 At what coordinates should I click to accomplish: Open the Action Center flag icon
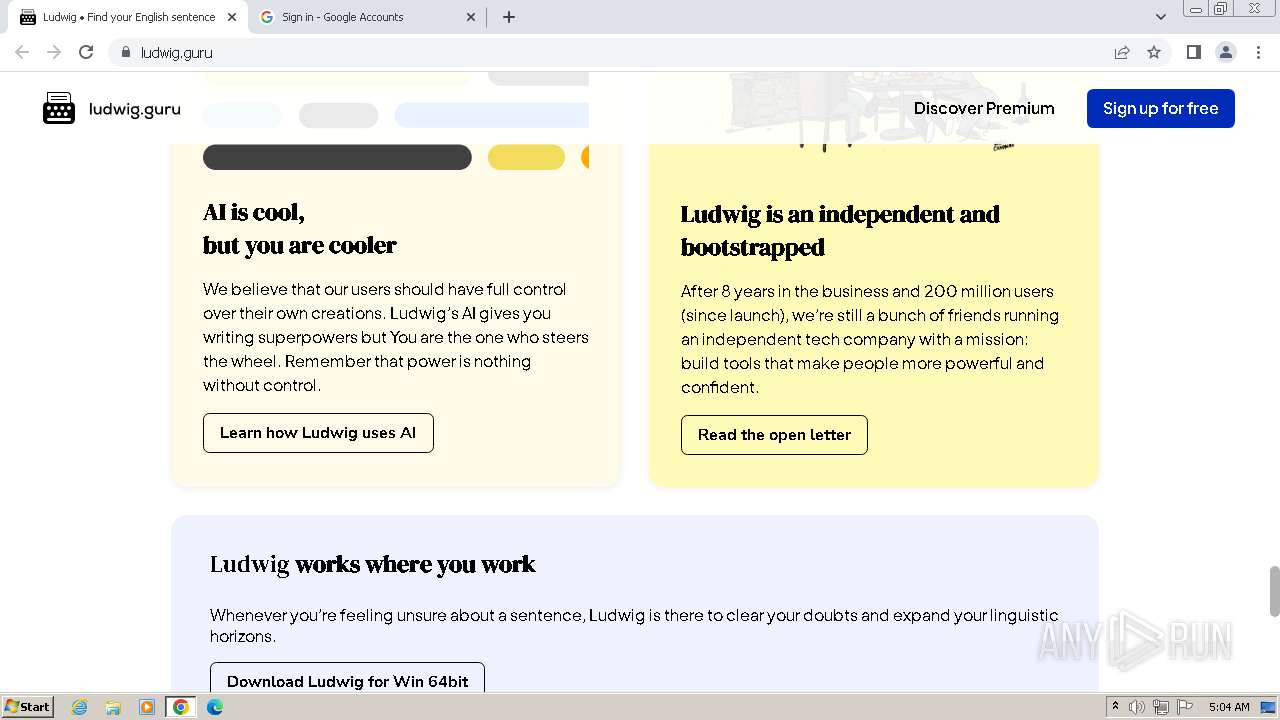click(1185, 707)
